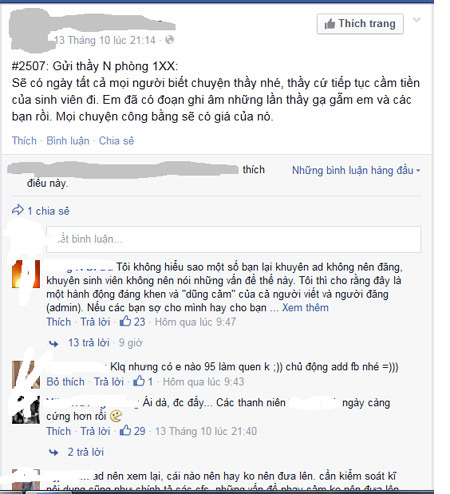Viewport: 450px width, 494px height.
Task: Click thumbs-up icon showing 23 likes
Action: point(125,321)
